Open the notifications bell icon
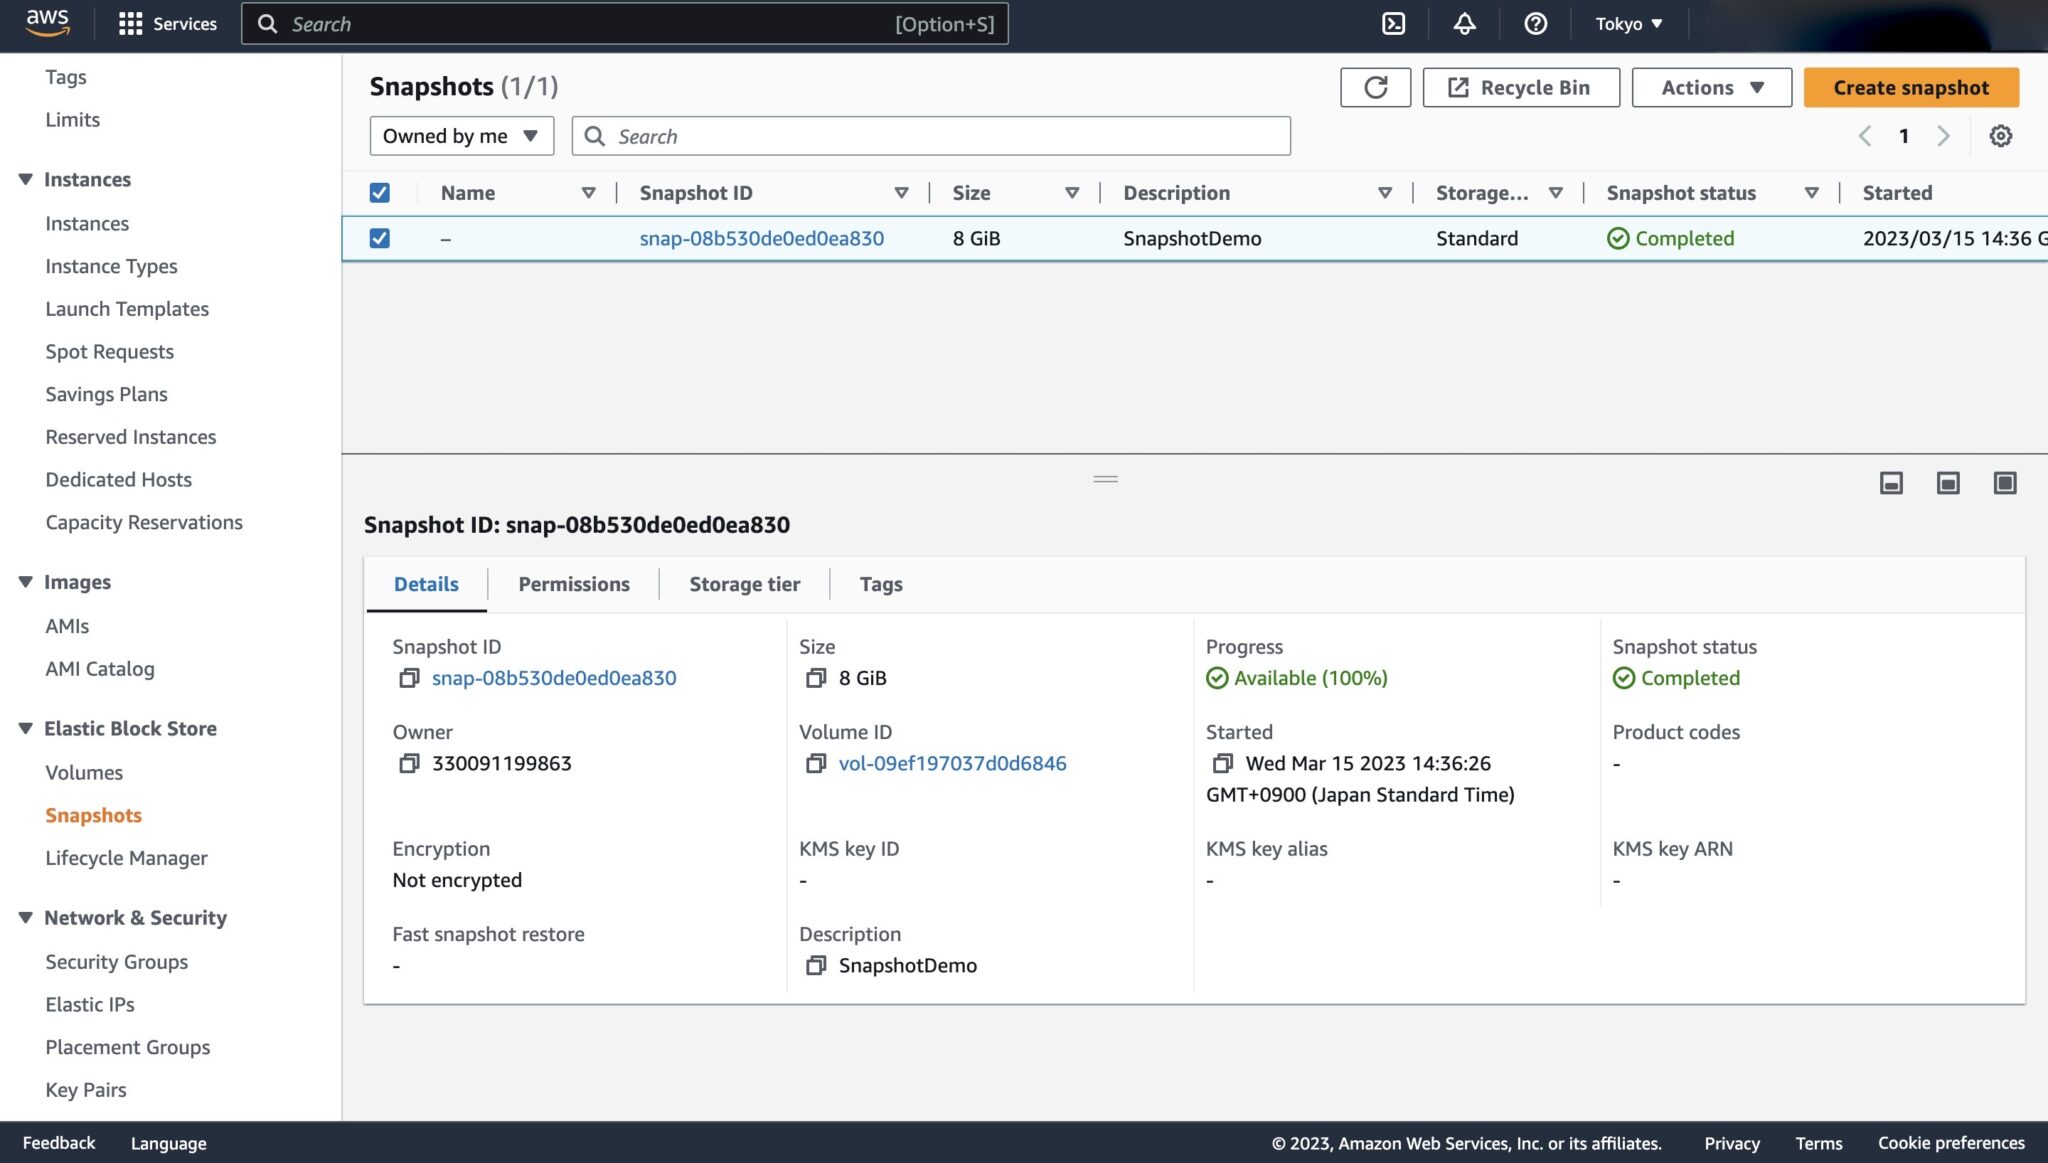Image resolution: width=2048 pixels, height=1163 pixels. [1464, 23]
